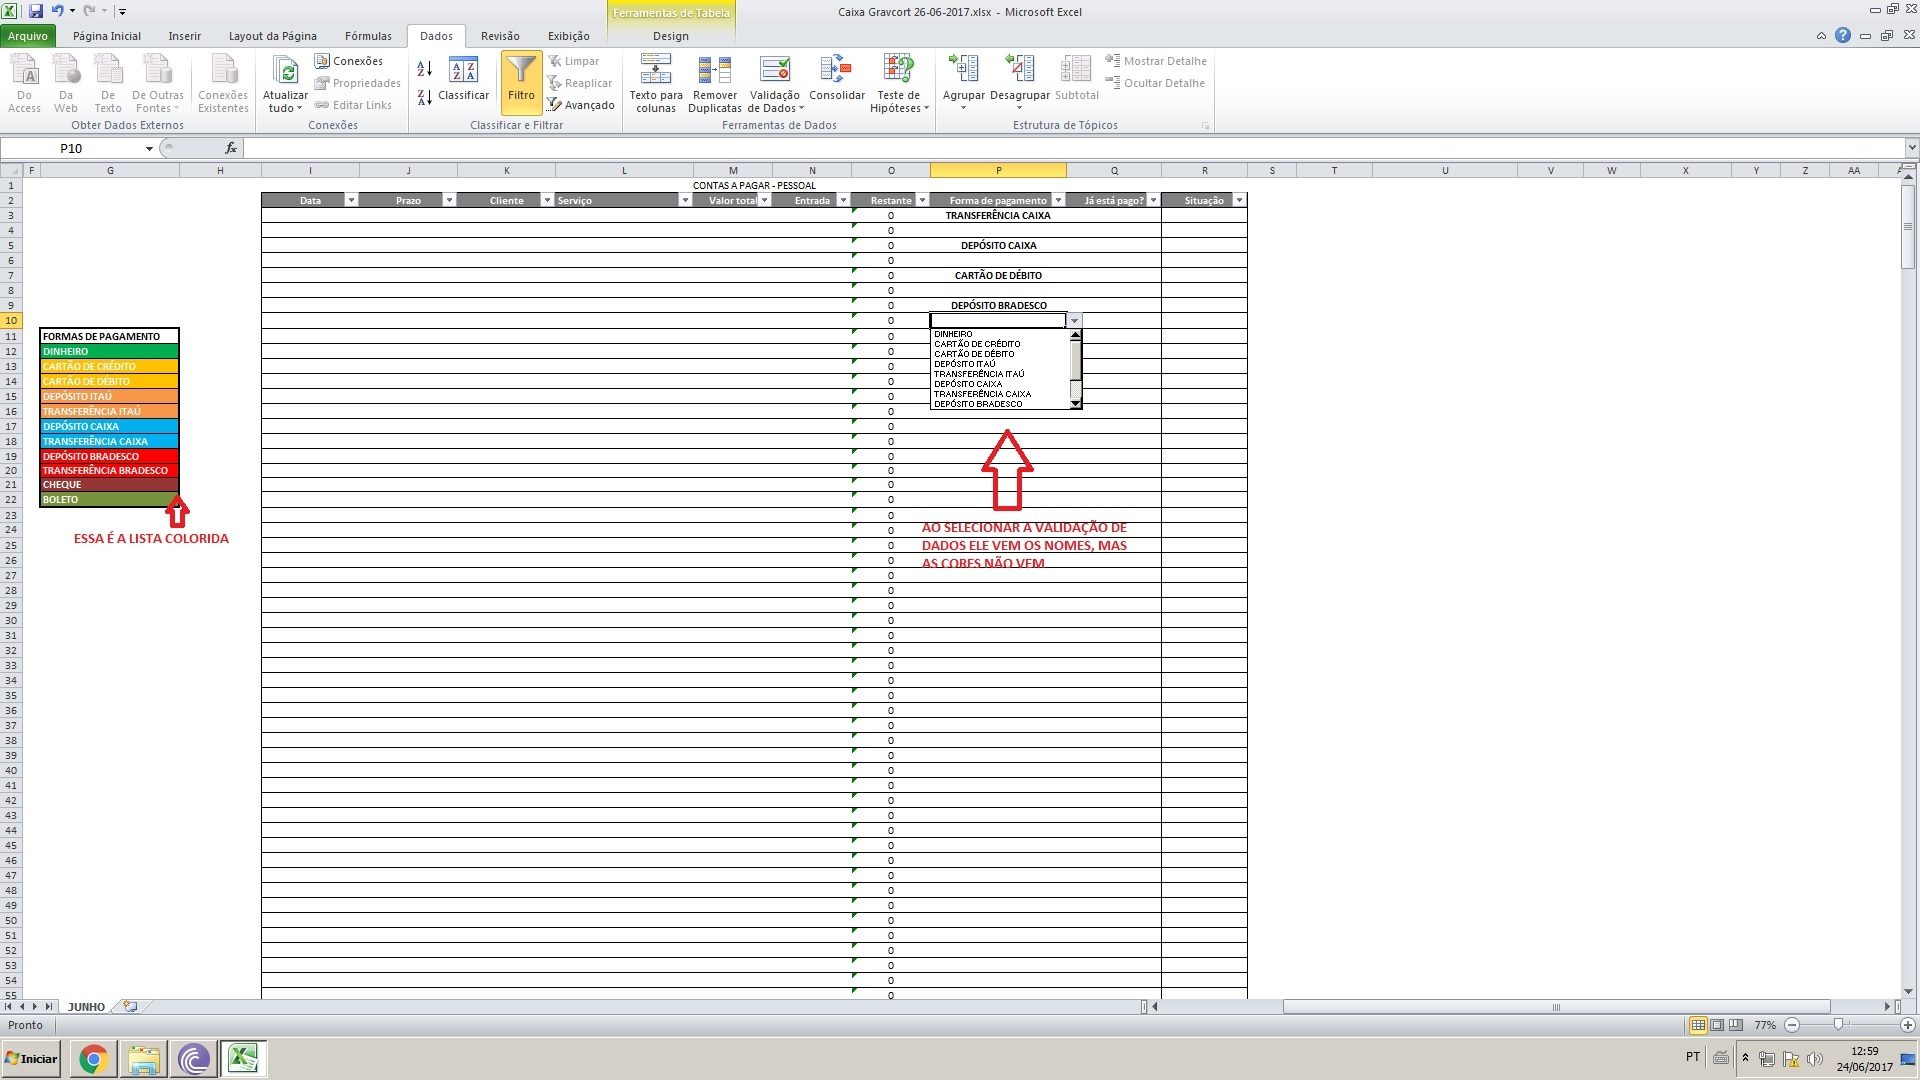Click Reaplicar filter button
Screen dimensions: 1920x1080
coord(580,83)
